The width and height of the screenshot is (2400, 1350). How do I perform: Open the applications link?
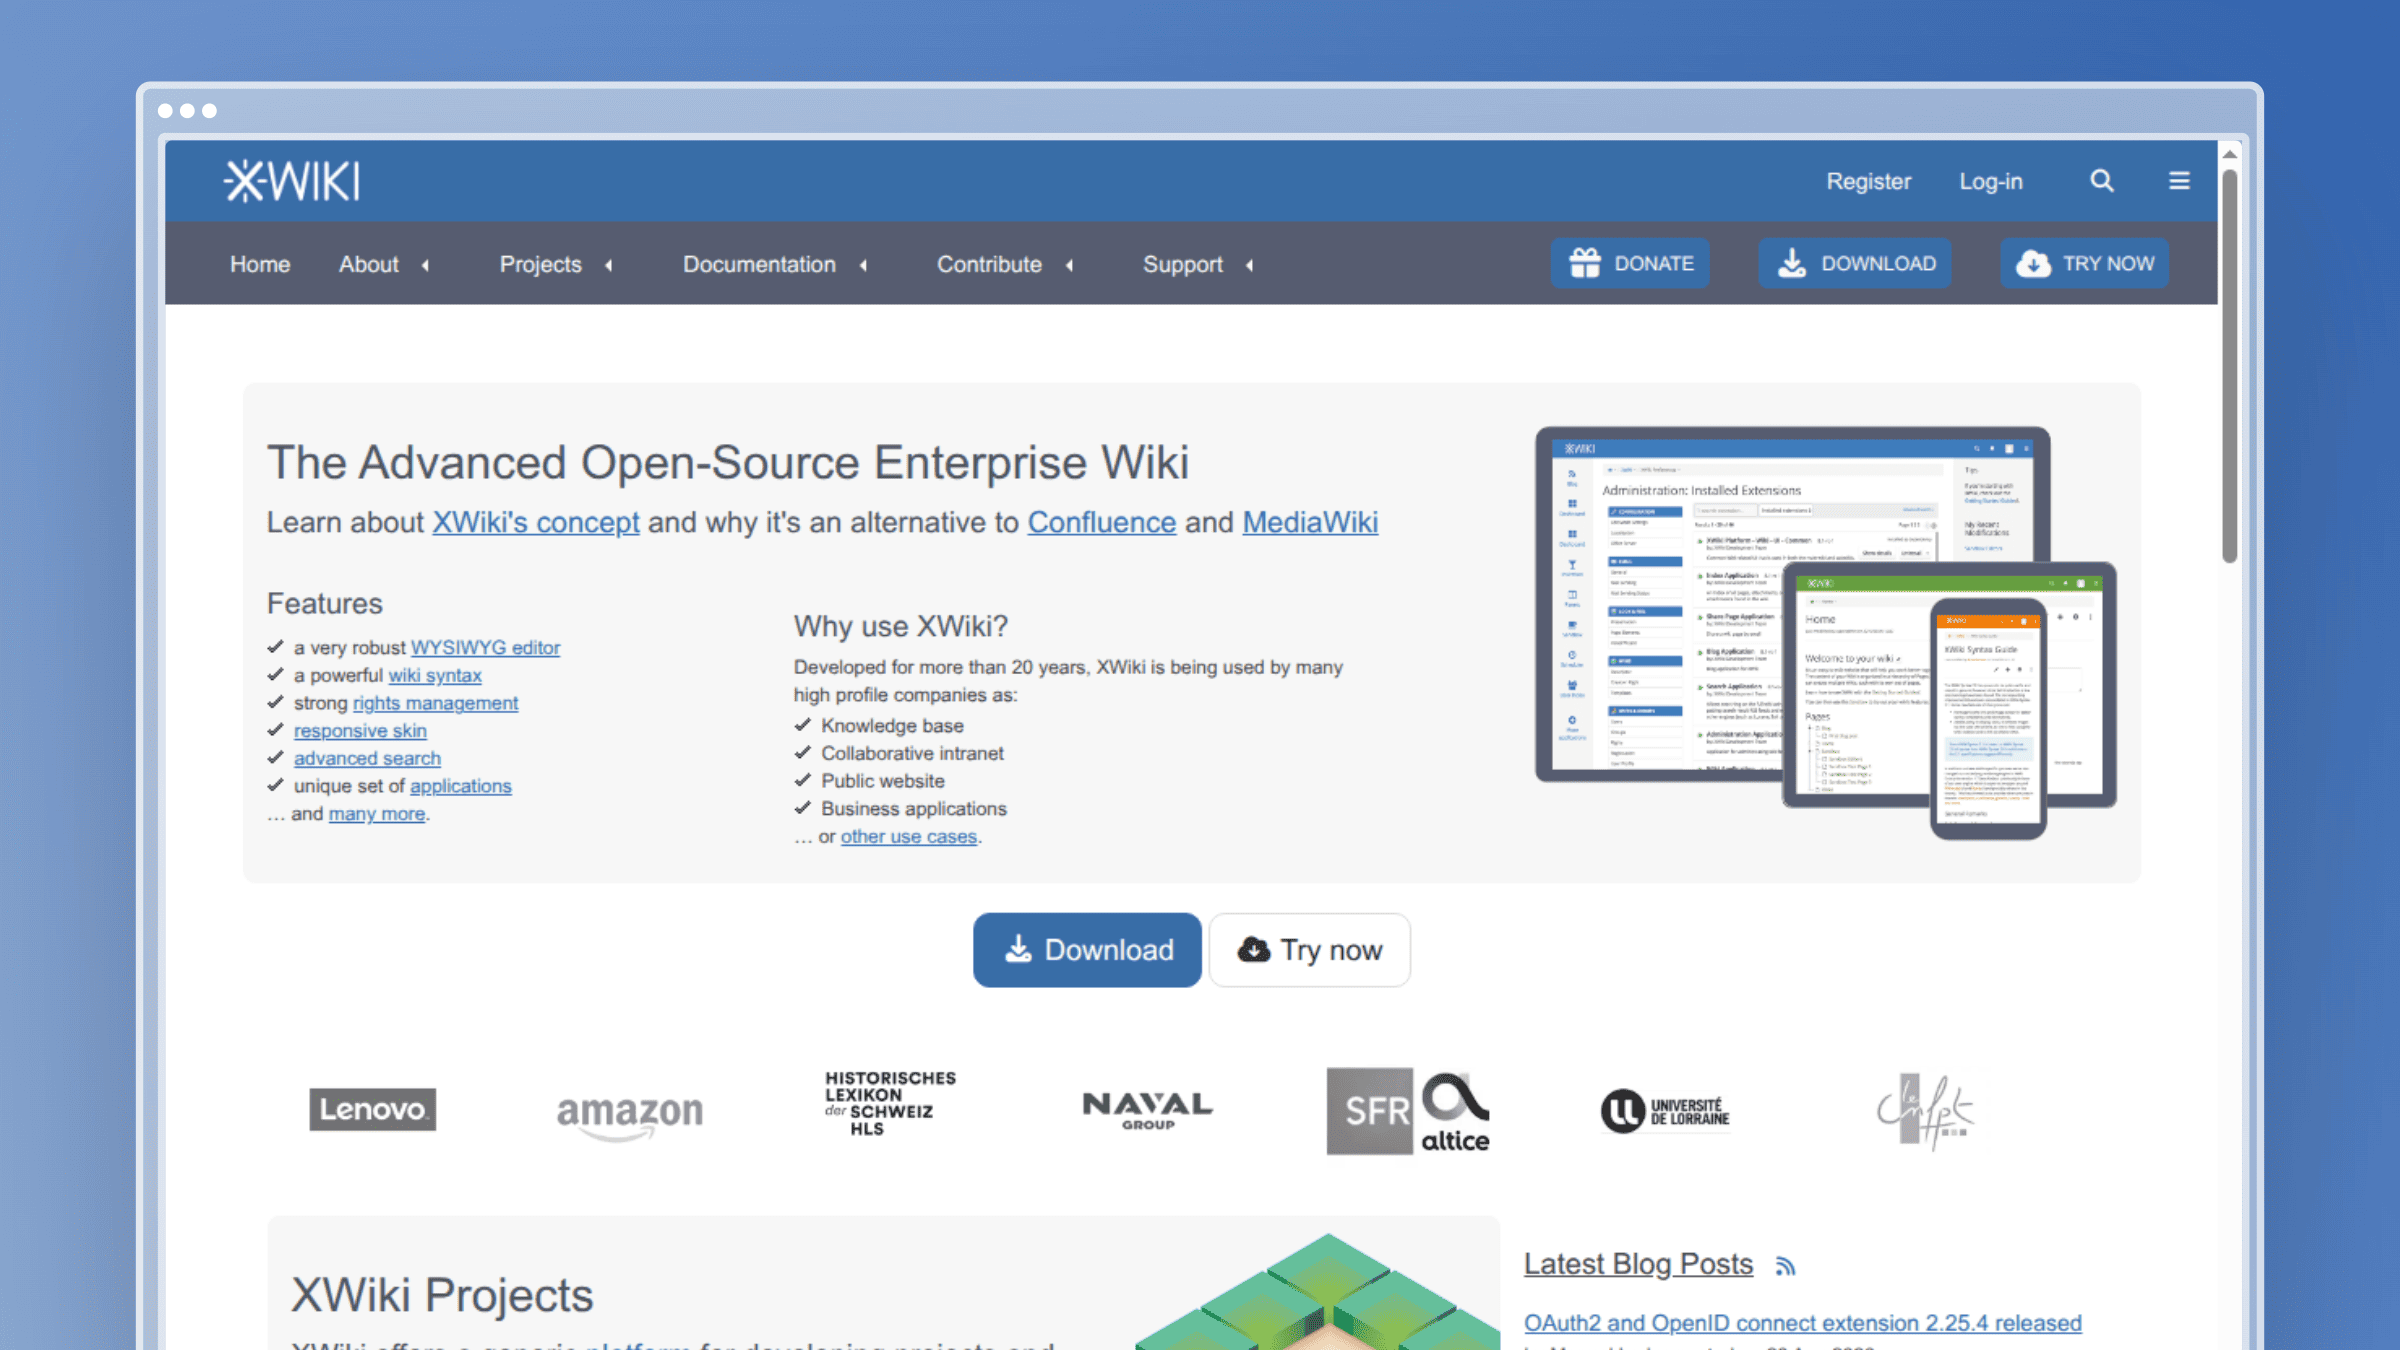pos(460,786)
